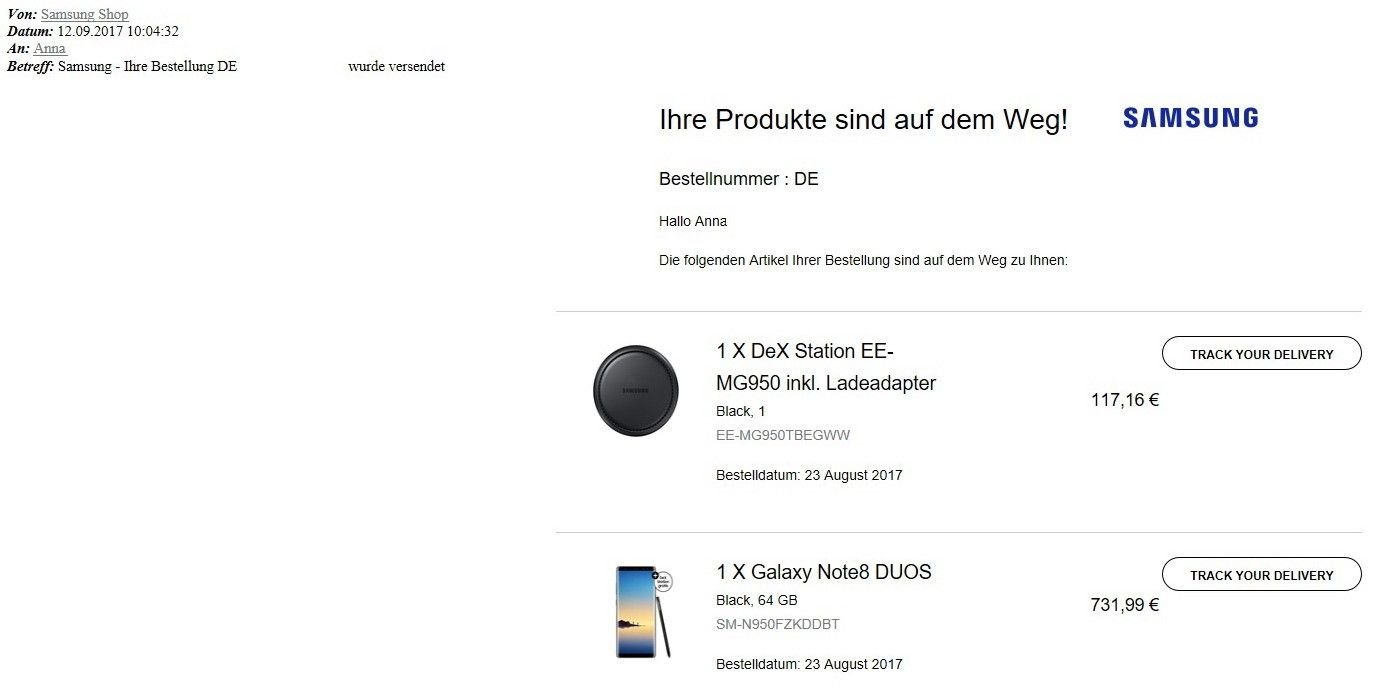Click the 'Ihre Produkte sind auf dem Weg!' heading

[864, 120]
